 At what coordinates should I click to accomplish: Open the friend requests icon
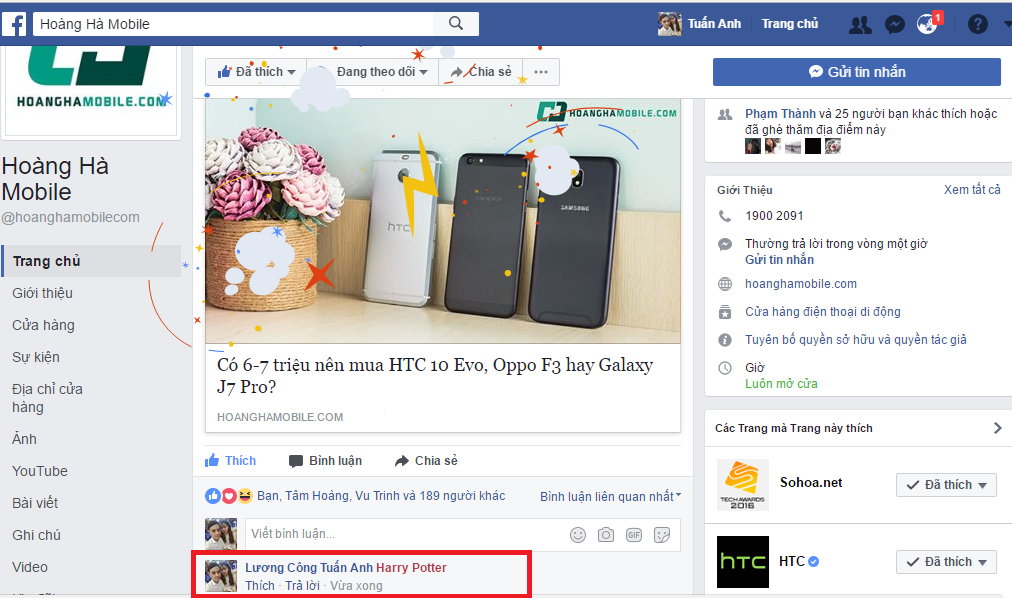tap(859, 24)
